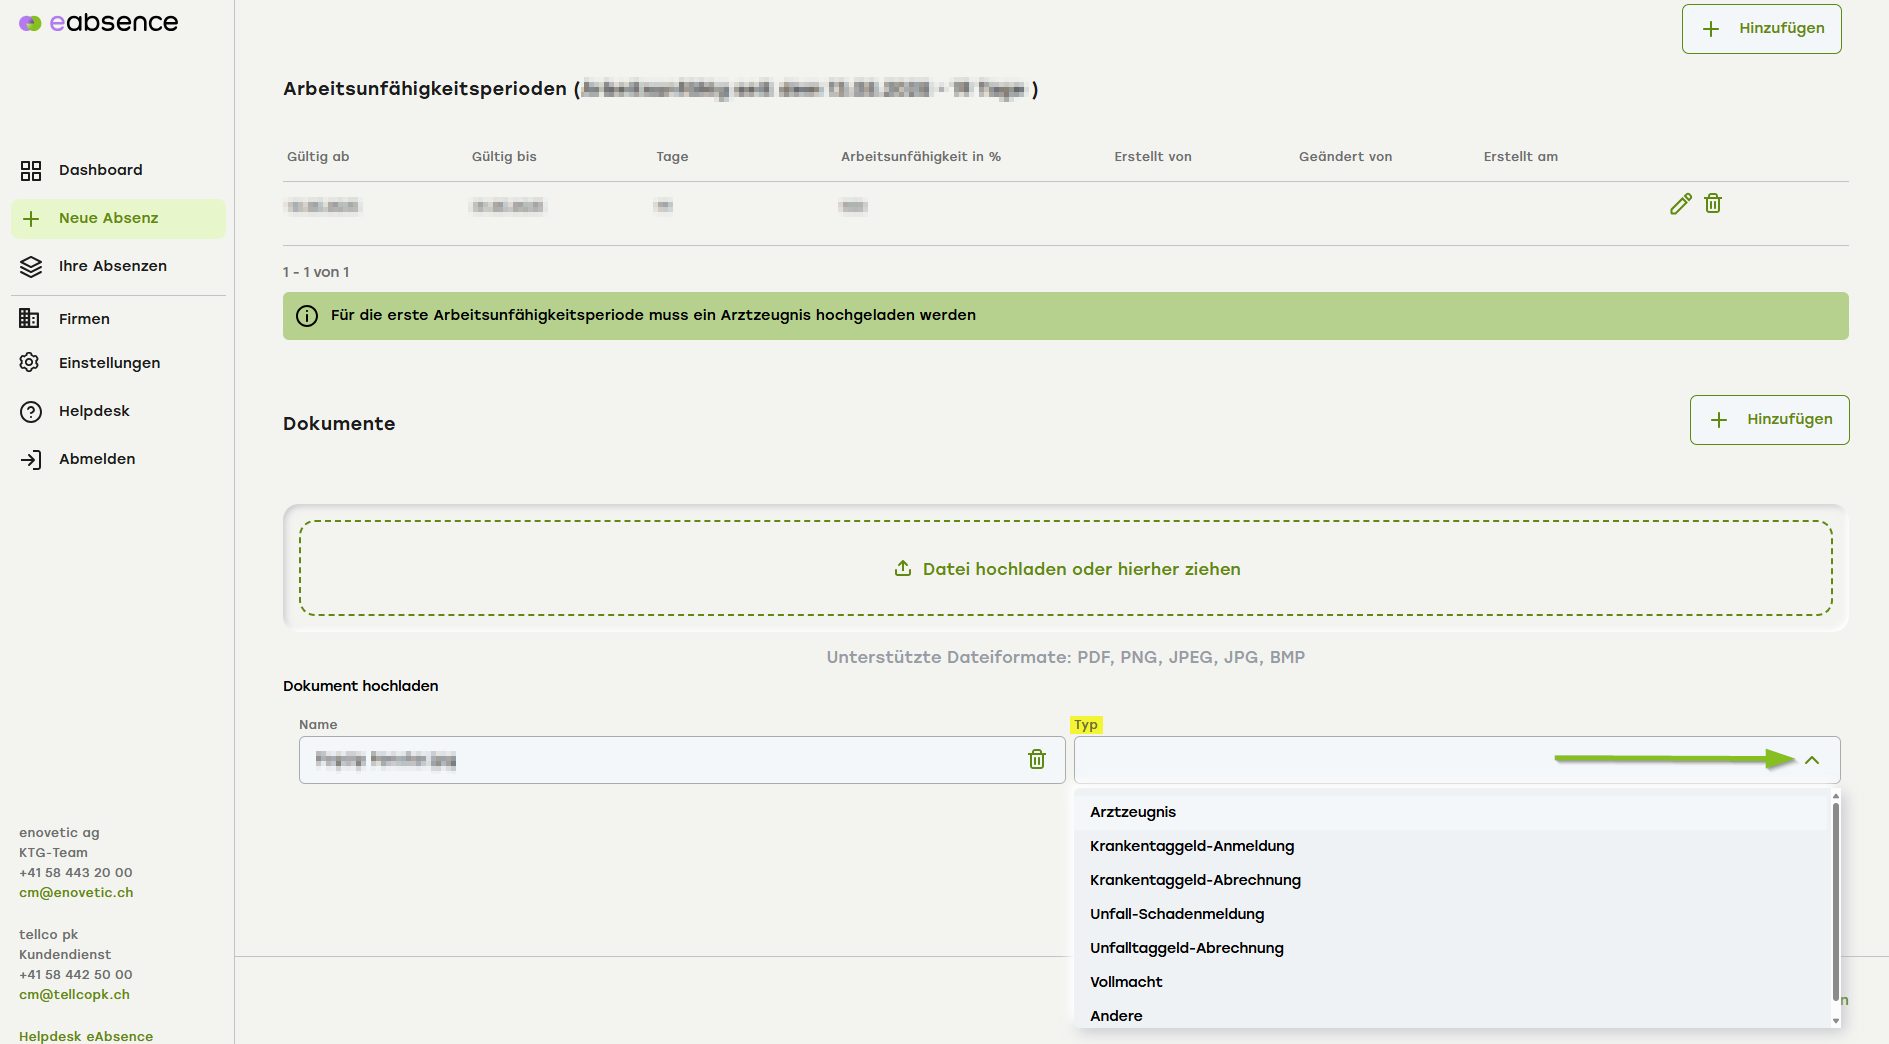The height and width of the screenshot is (1044, 1889).
Task: Click the Datei hochladen upload drop zone
Action: tap(1066, 568)
